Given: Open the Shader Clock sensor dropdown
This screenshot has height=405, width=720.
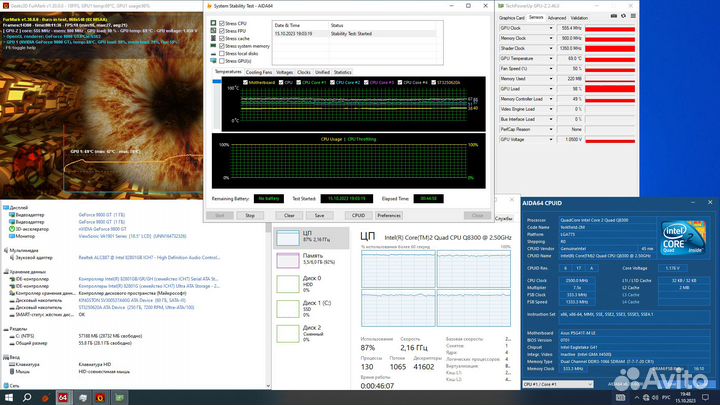Looking at the screenshot, I should click(551, 49).
